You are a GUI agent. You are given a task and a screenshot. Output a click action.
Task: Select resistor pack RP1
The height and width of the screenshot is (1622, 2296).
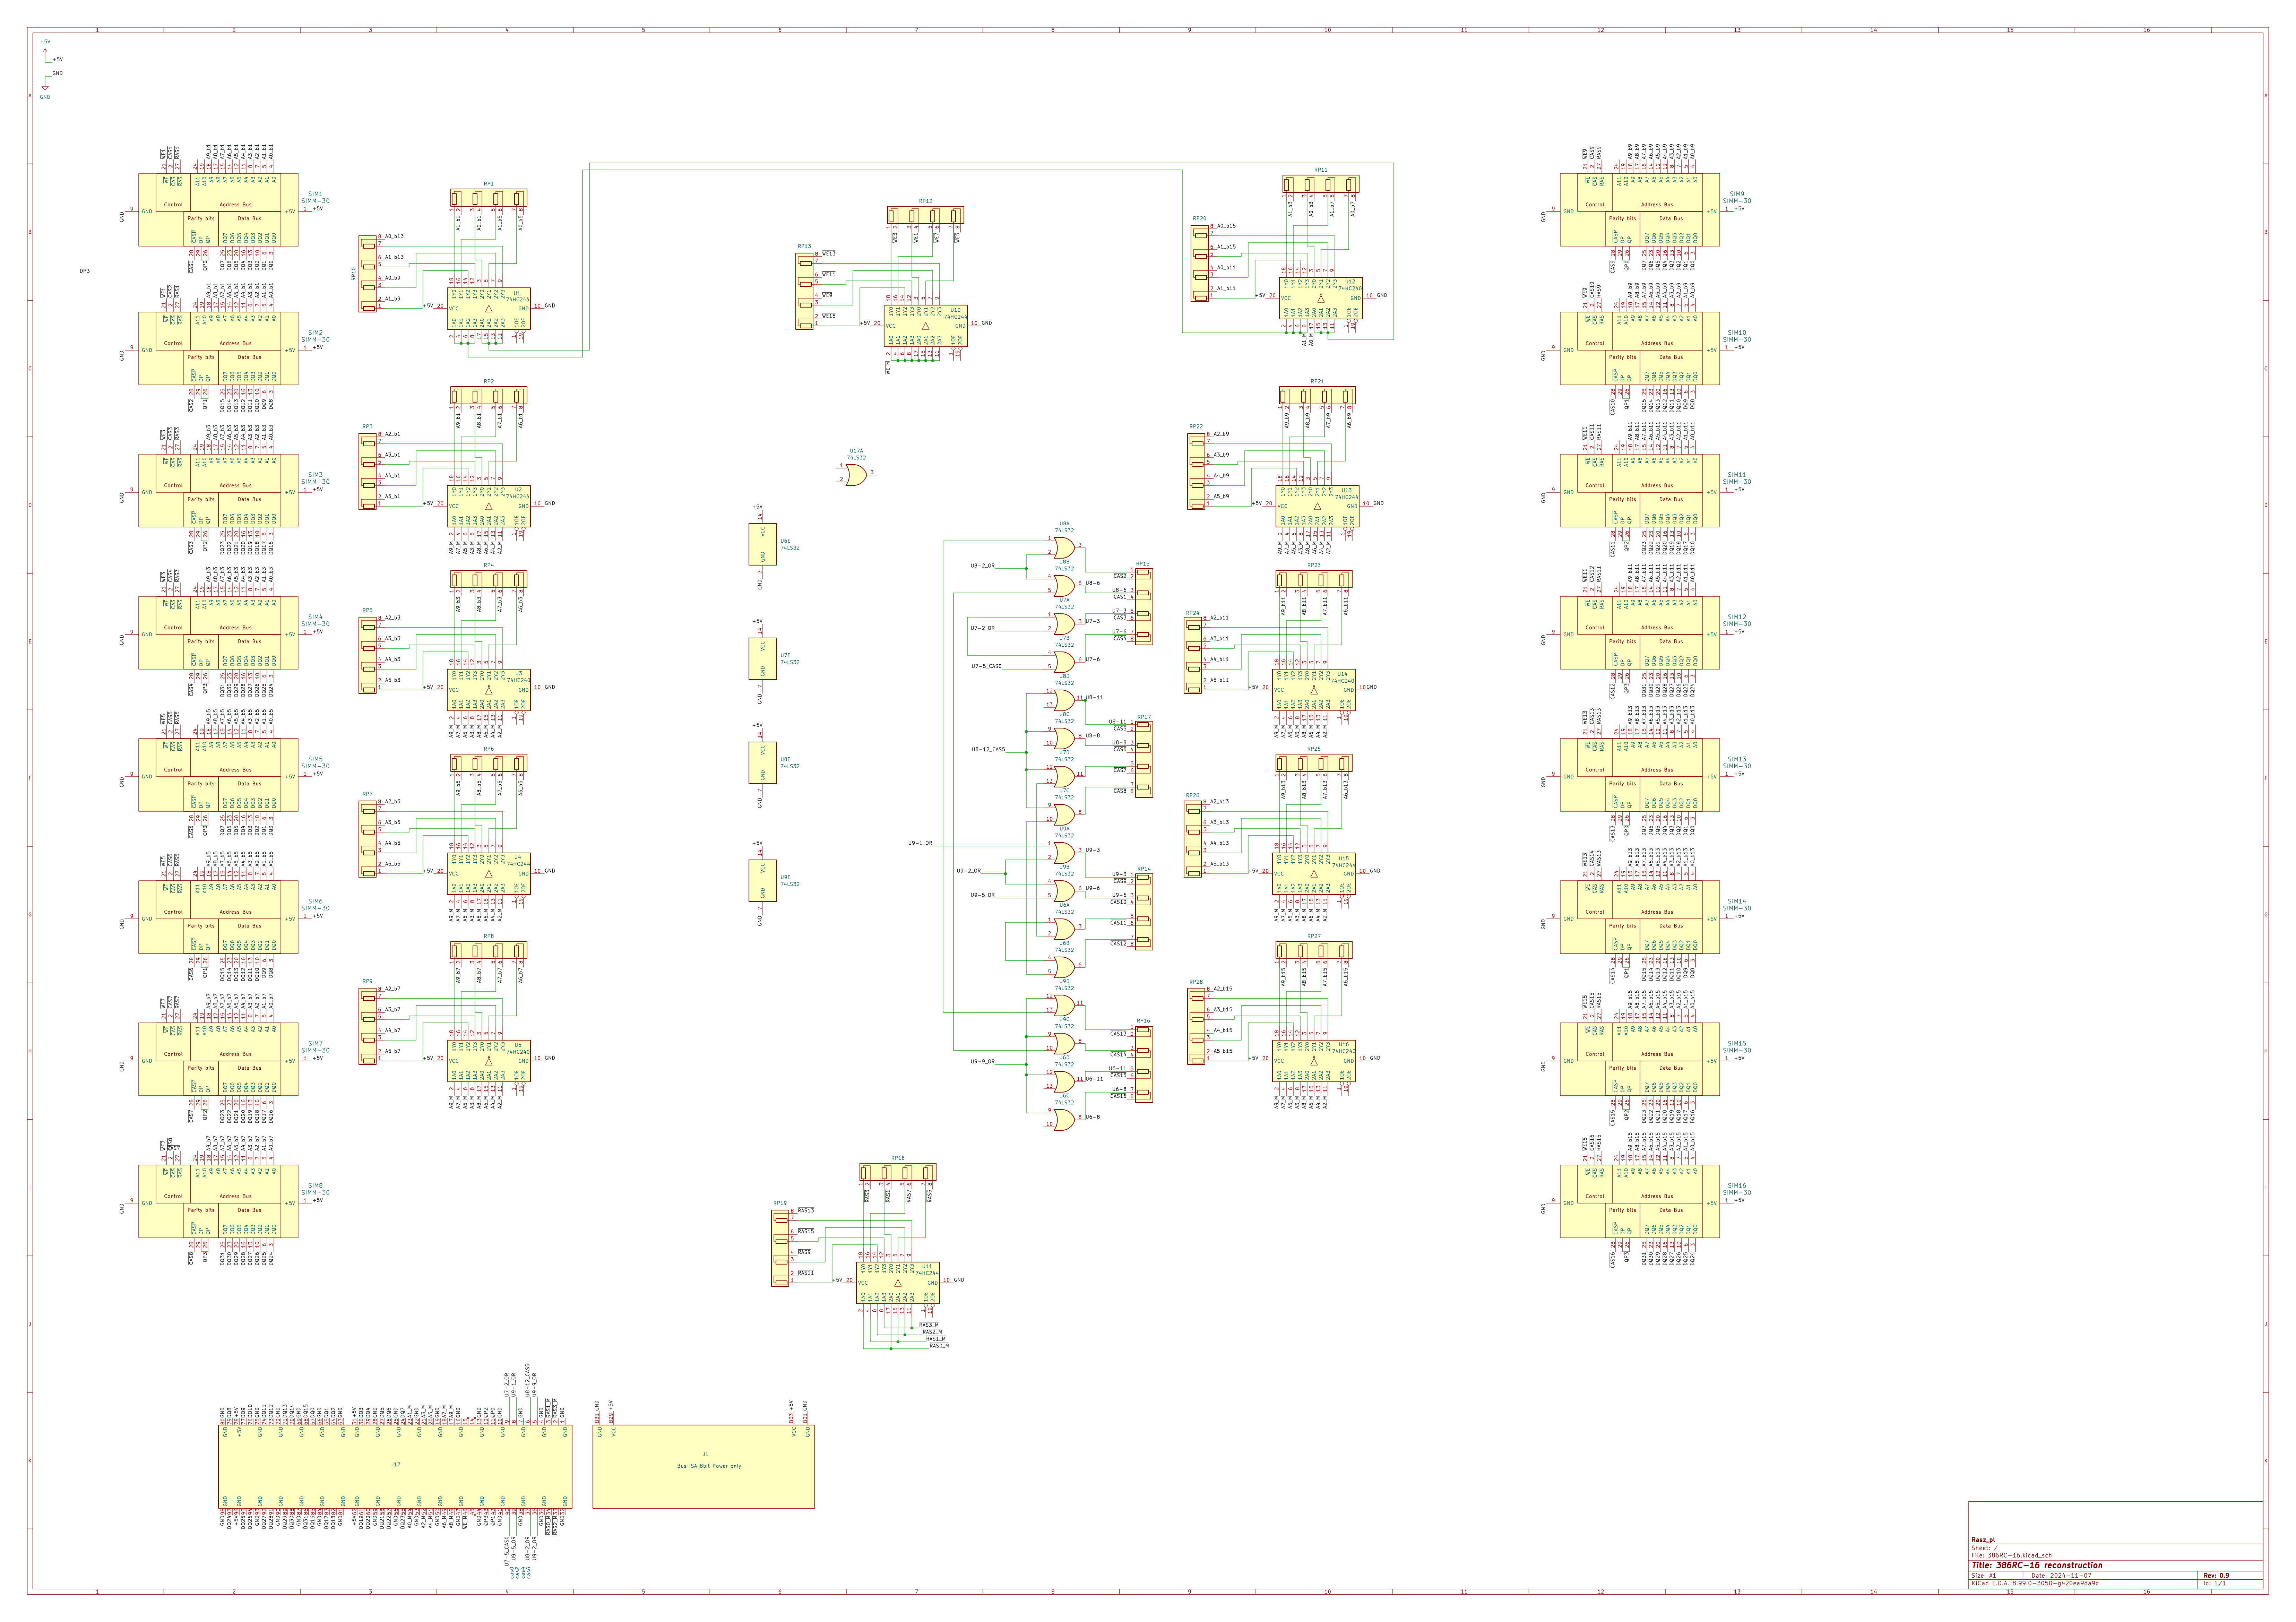click(x=489, y=198)
